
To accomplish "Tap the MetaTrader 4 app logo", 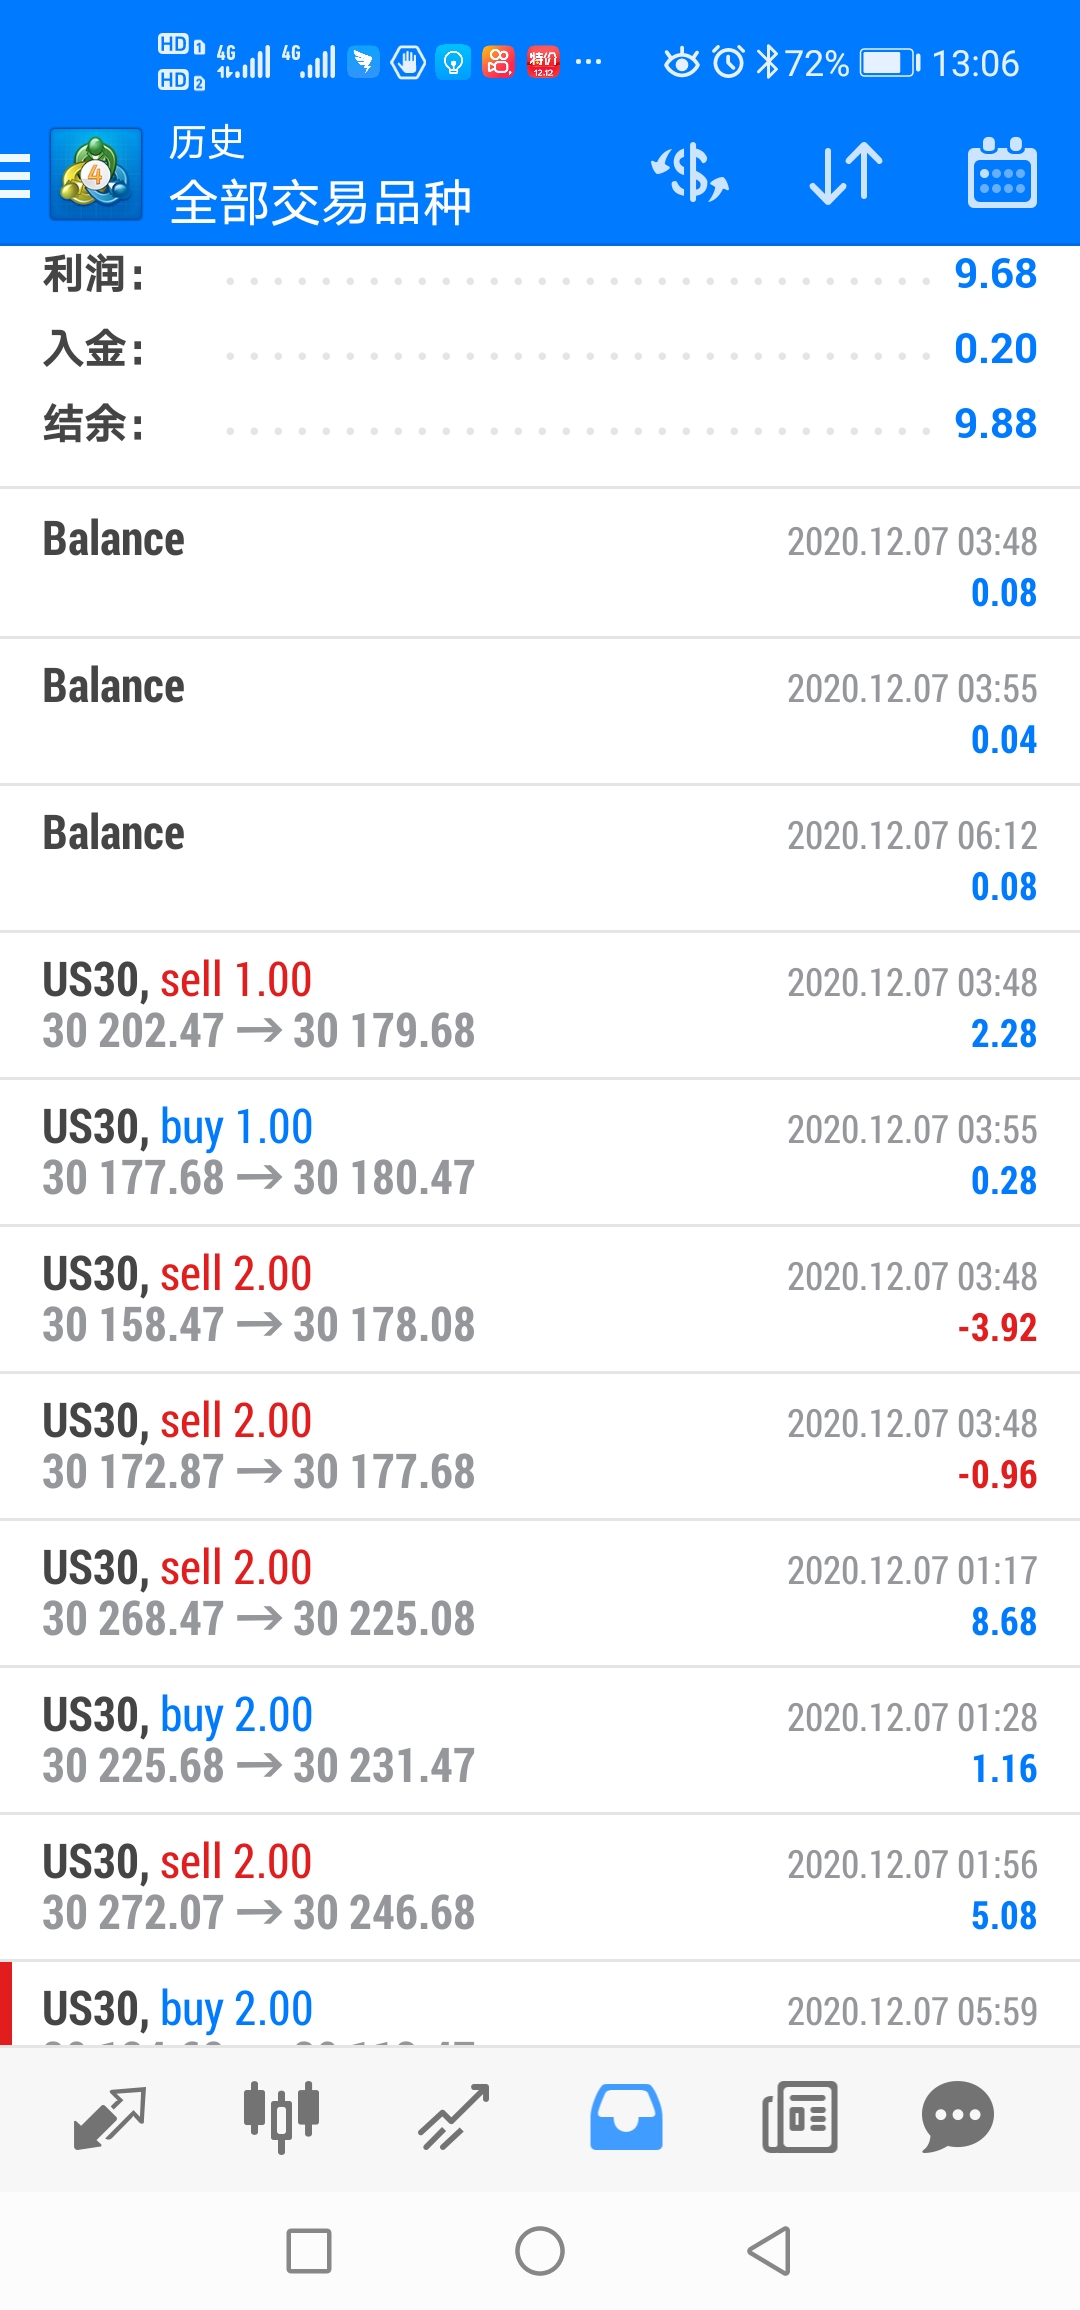I will (x=96, y=174).
